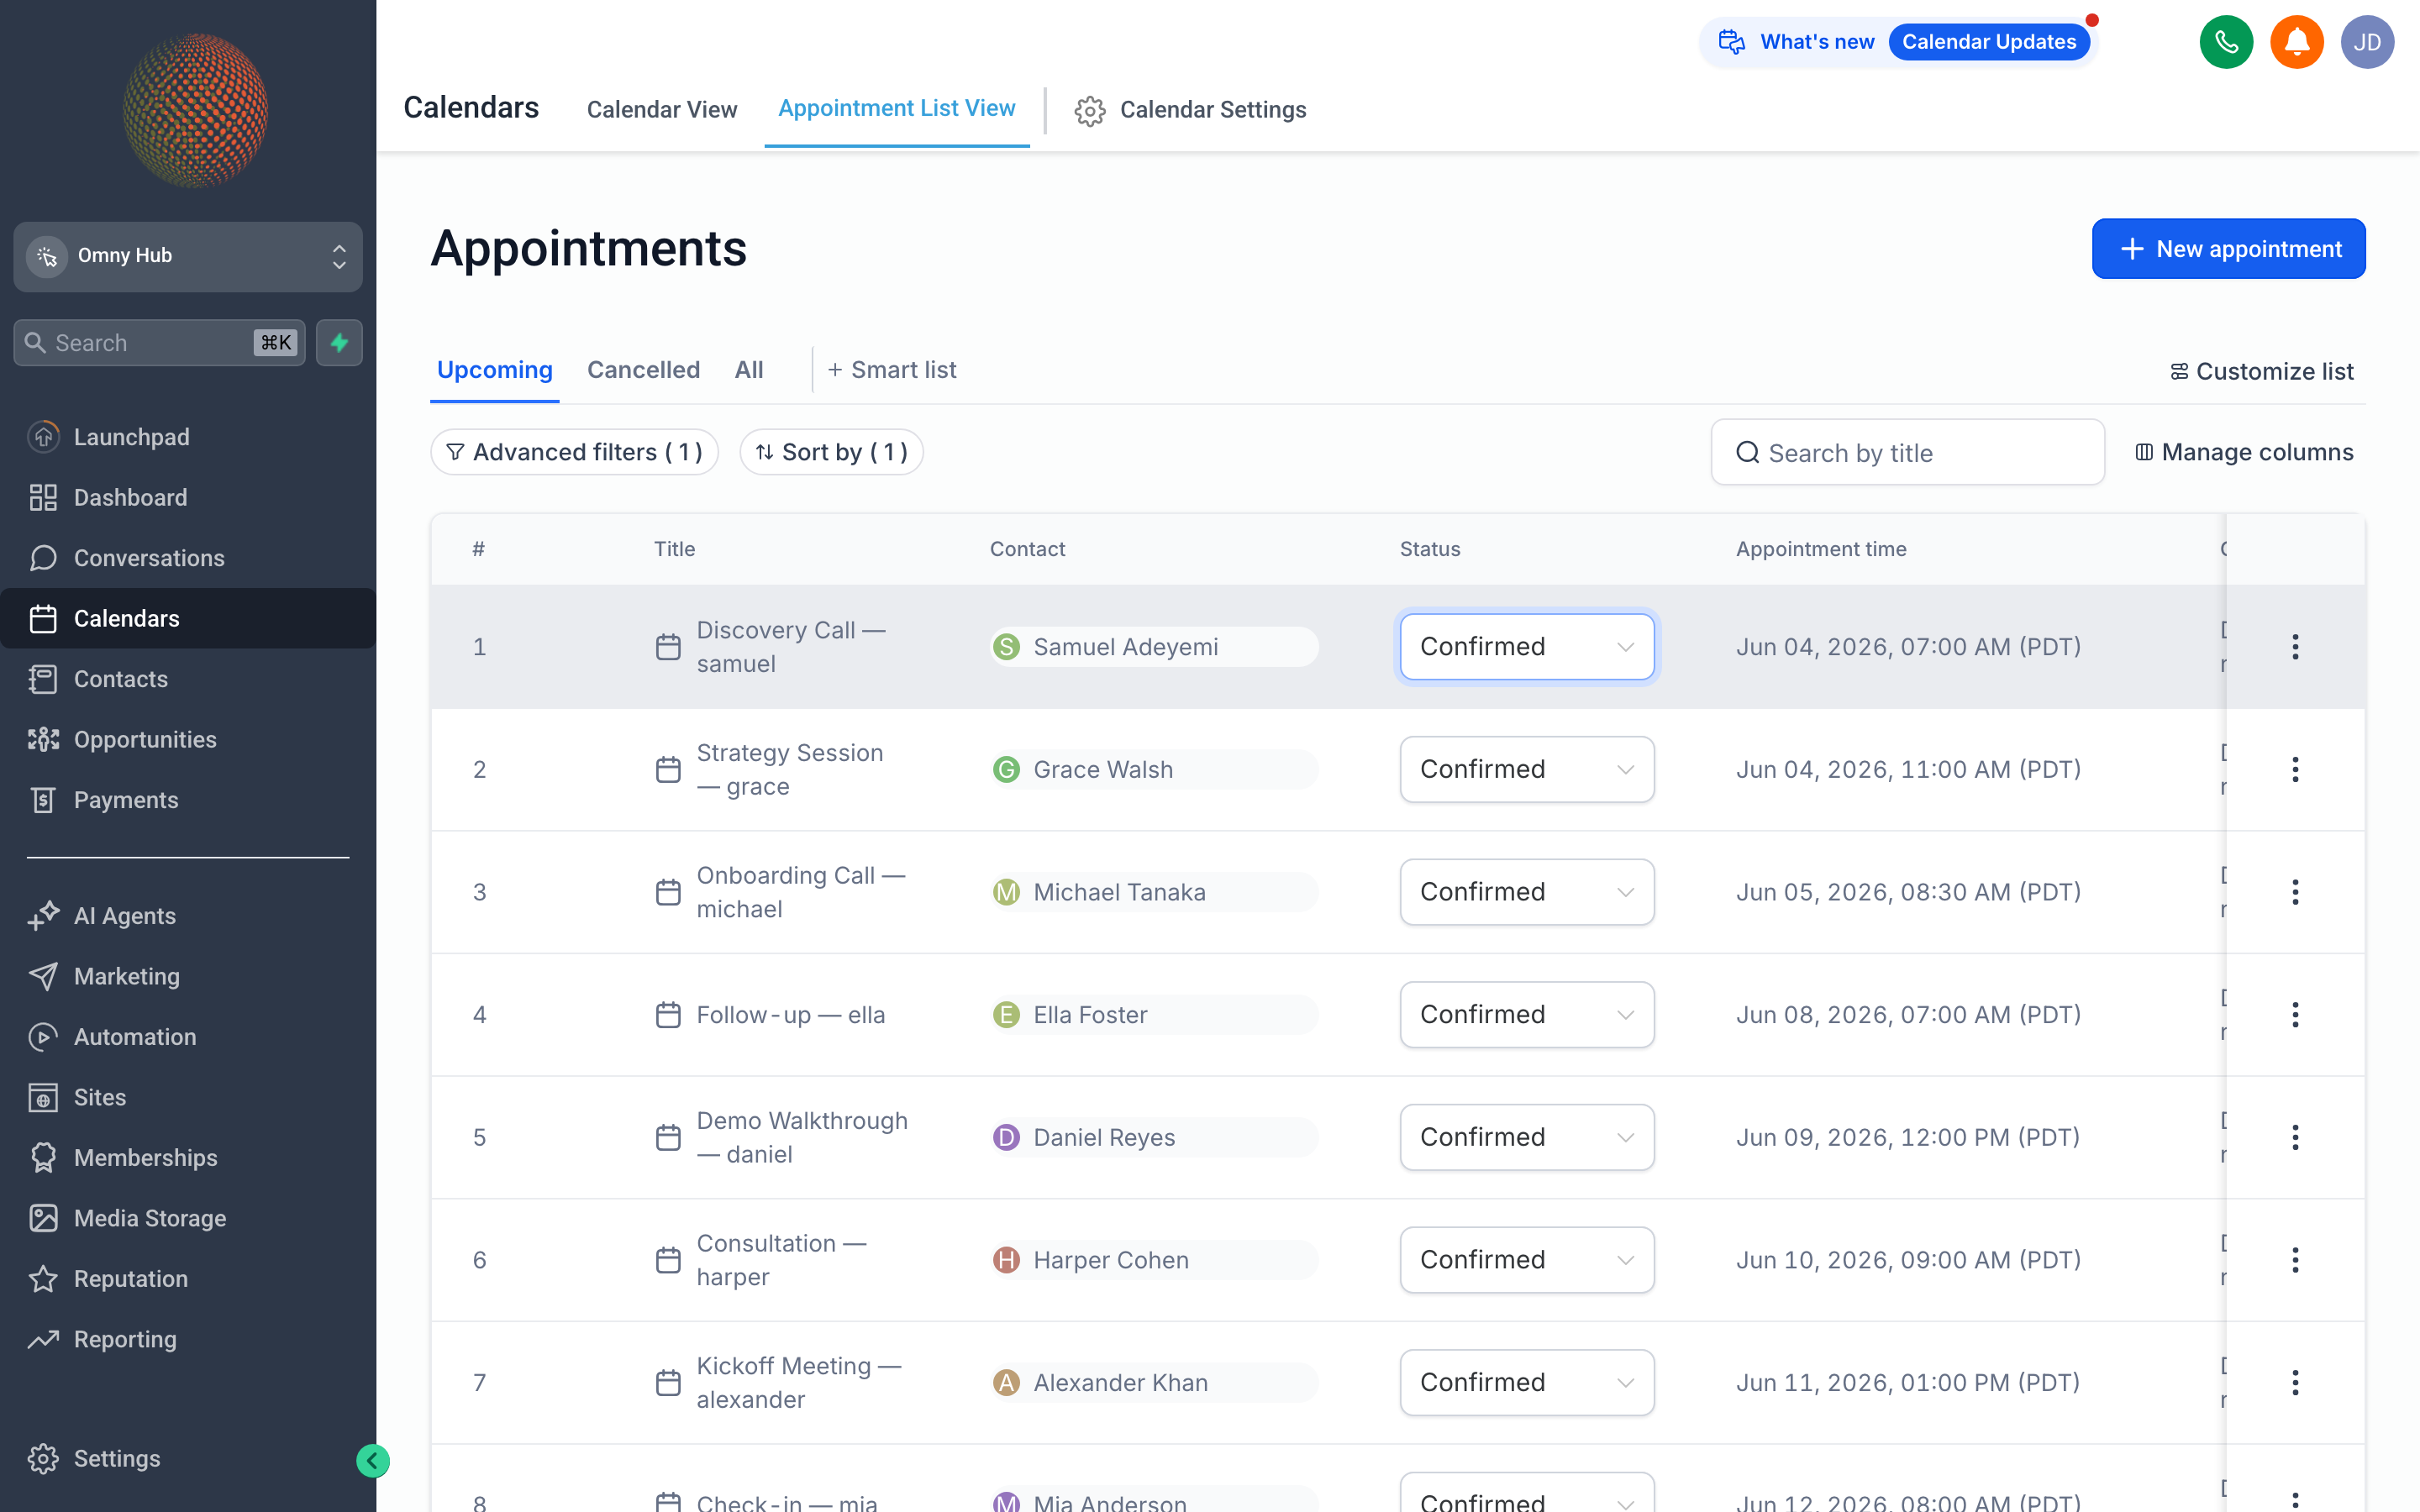The height and width of the screenshot is (1512, 2420).
Task: Open contact Grace Walsh chip
Action: click(1154, 769)
